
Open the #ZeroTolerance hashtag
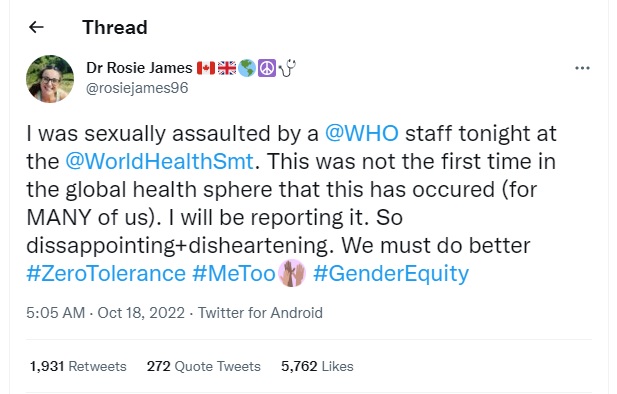(106, 273)
